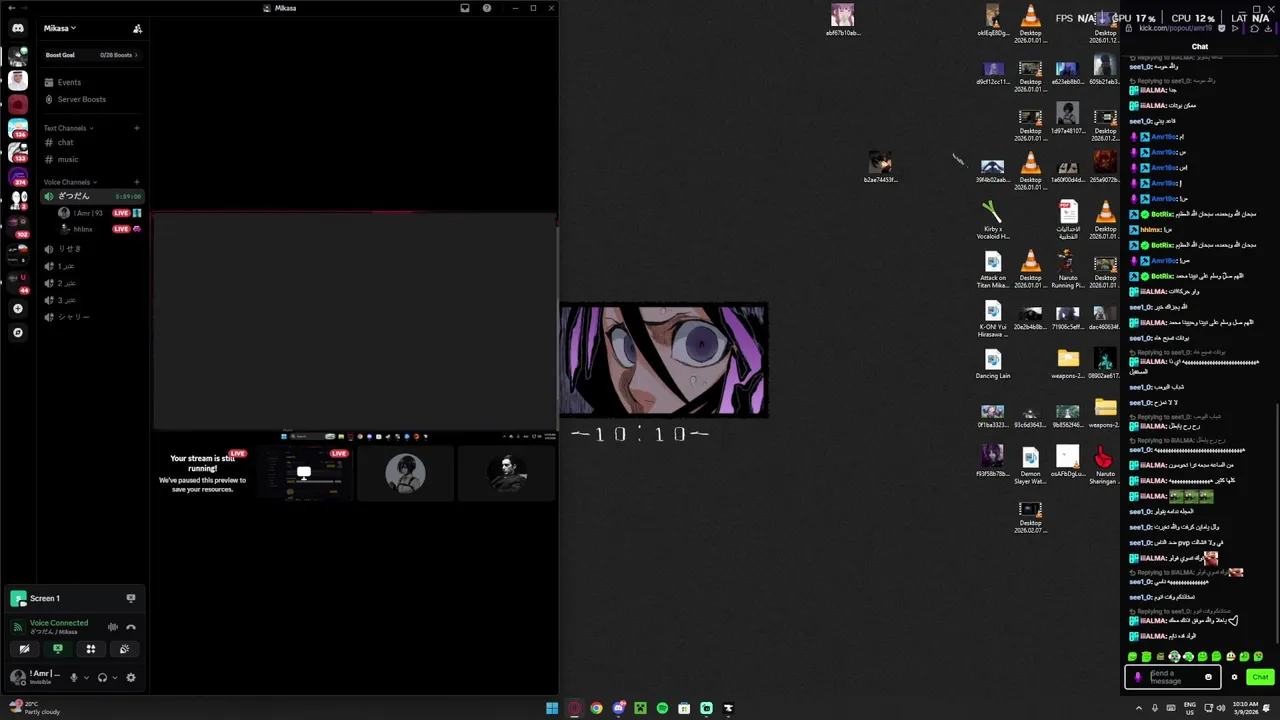The width and height of the screenshot is (1280, 720).
Task: Open the weather widget showing 20°C
Action: (x=35, y=708)
